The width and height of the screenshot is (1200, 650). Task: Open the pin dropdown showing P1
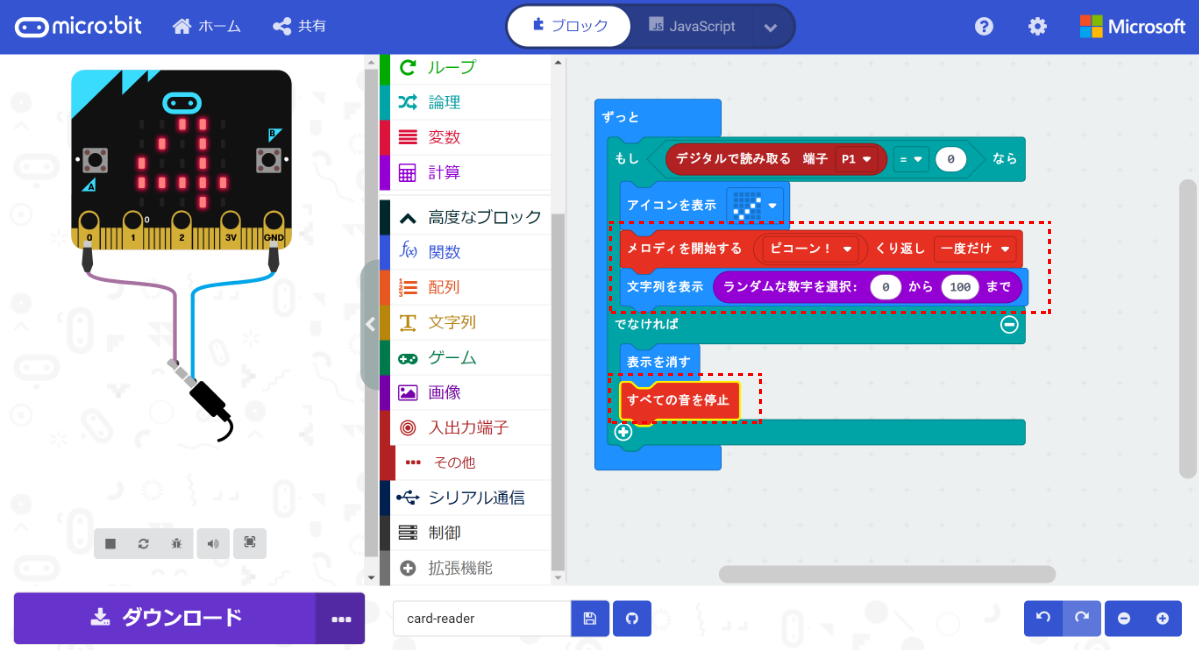tap(857, 159)
